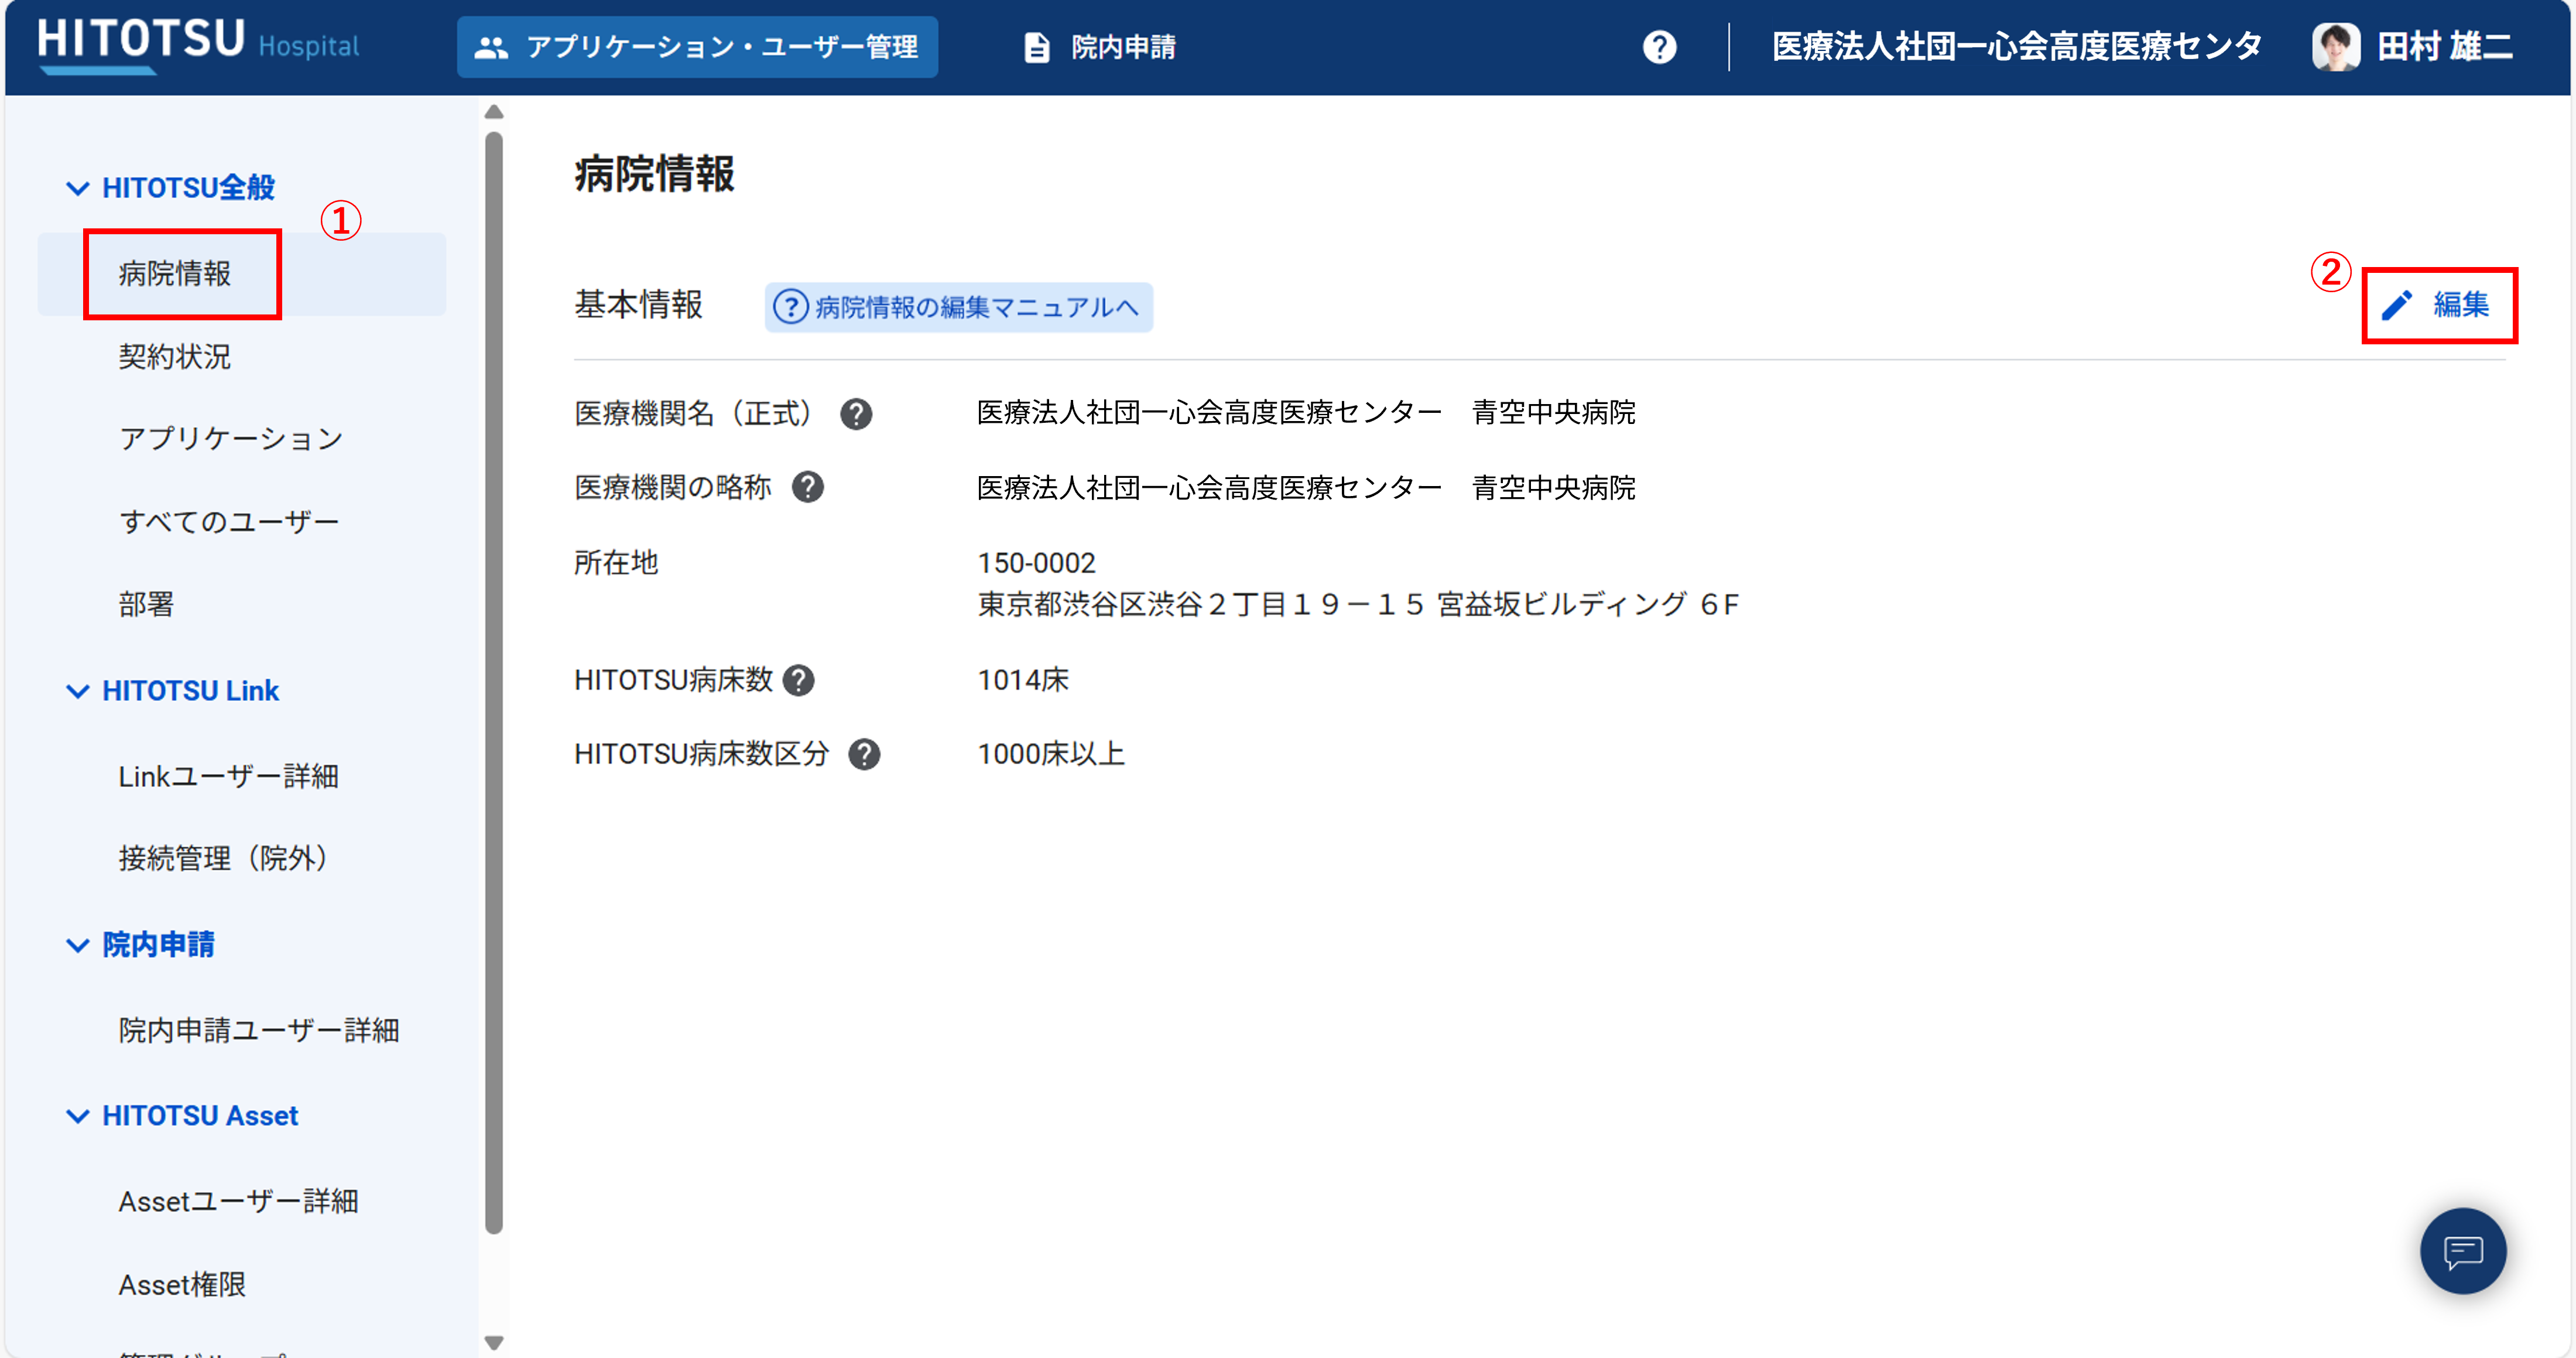Click help icon next to 医療機関名（正式）

pyautogui.click(x=856, y=414)
